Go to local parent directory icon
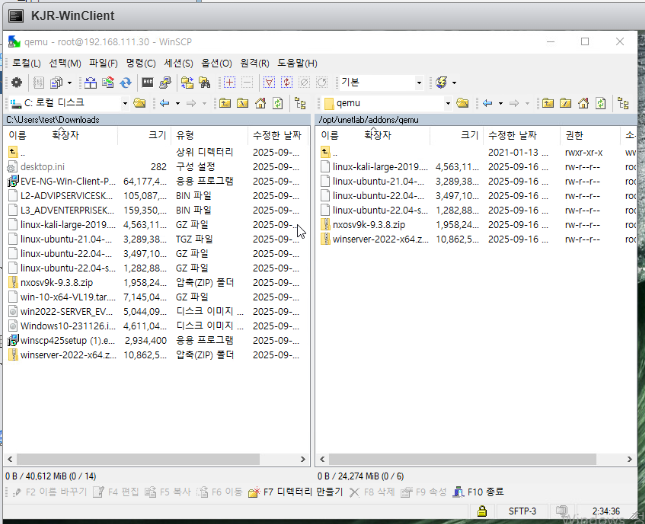 tap(225, 103)
